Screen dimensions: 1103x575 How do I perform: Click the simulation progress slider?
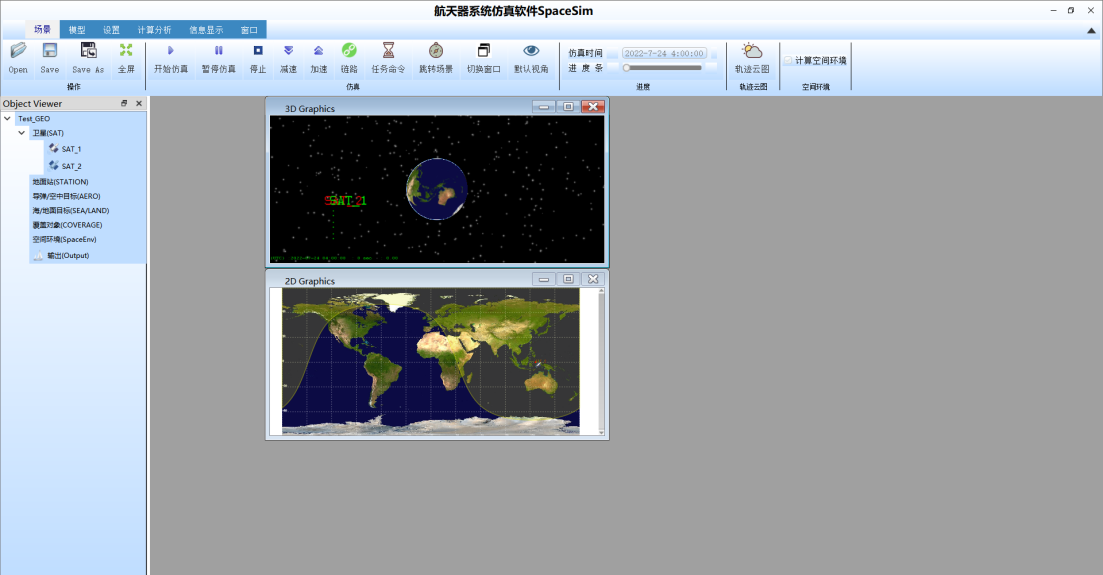[662, 68]
